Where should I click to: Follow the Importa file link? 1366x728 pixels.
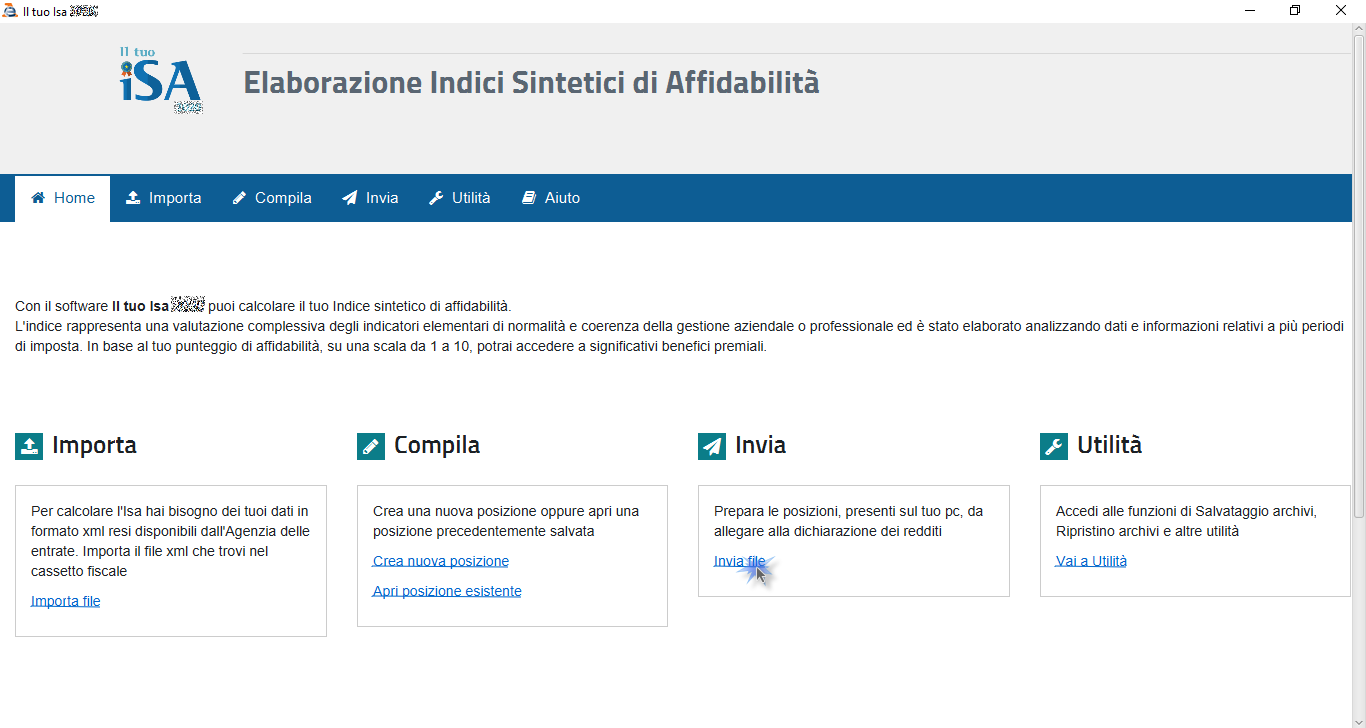[66, 601]
